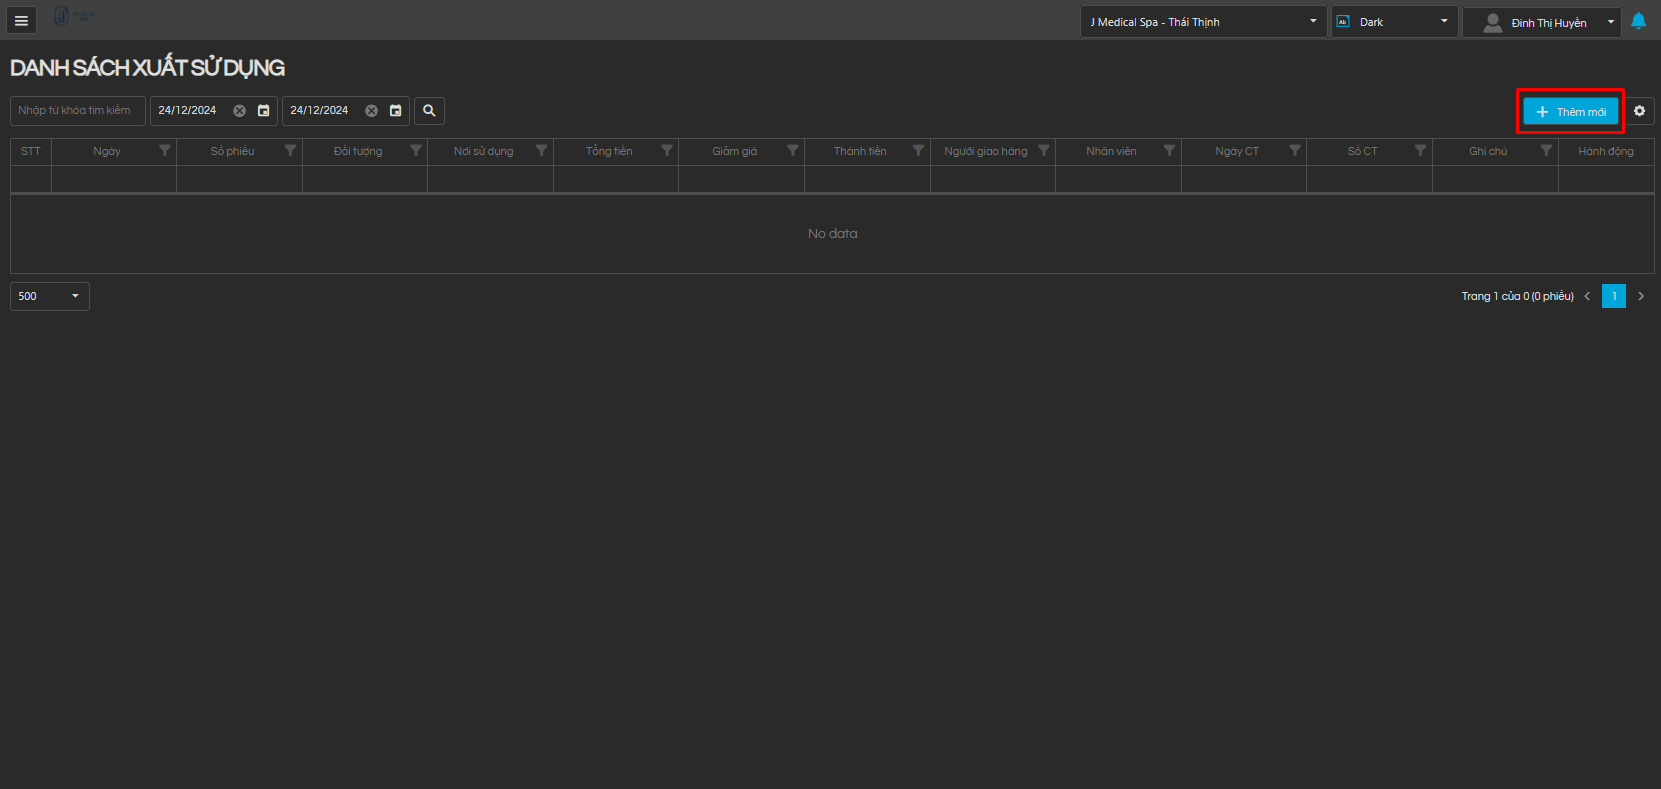Open filter on Ngày column

click(x=165, y=151)
